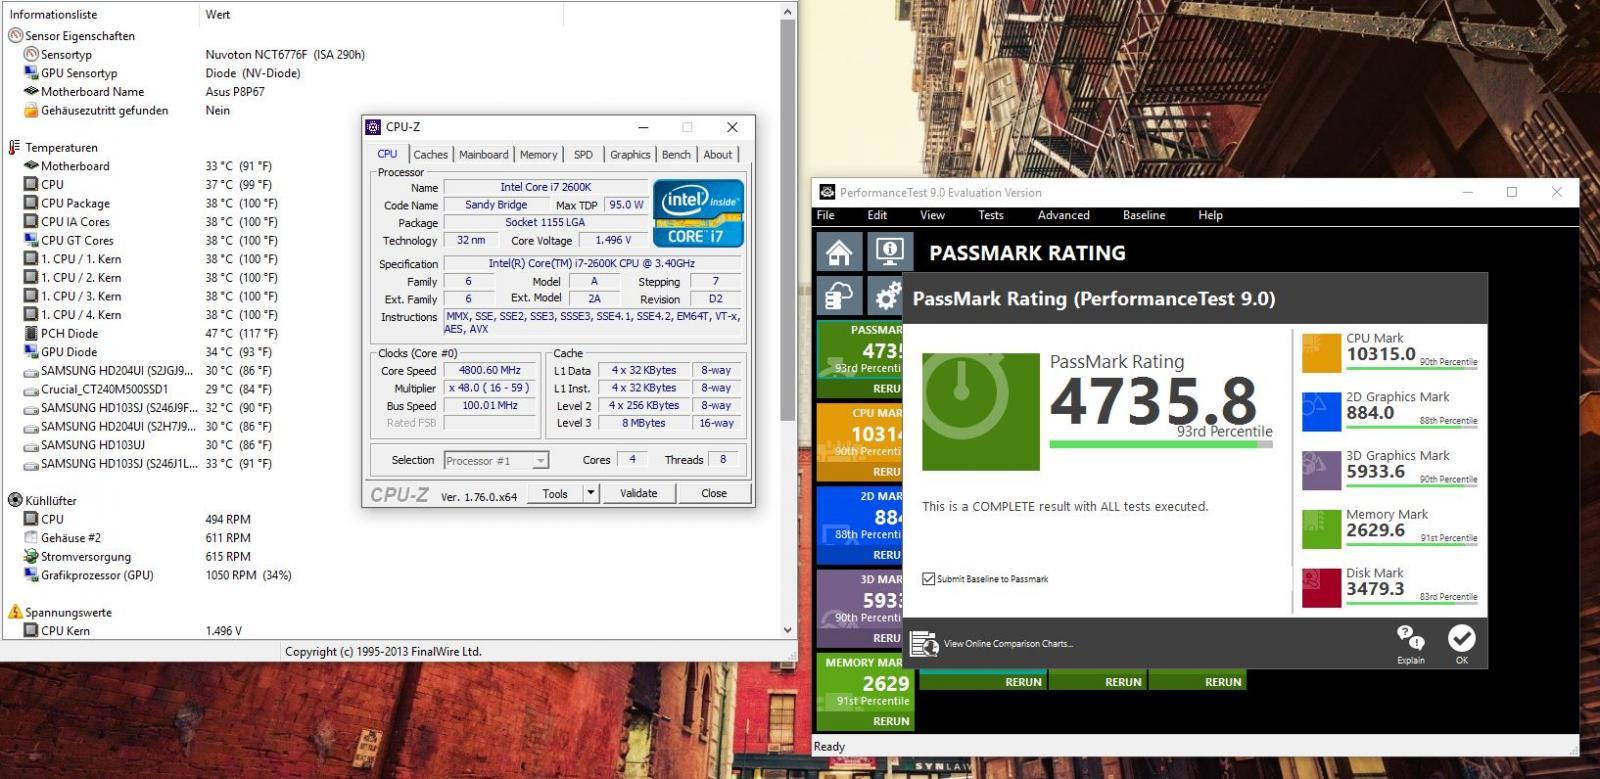The image size is (1600, 779).
Task: Click the Disk Mark 83rd percentile bar
Action: pyautogui.click(x=1412, y=604)
